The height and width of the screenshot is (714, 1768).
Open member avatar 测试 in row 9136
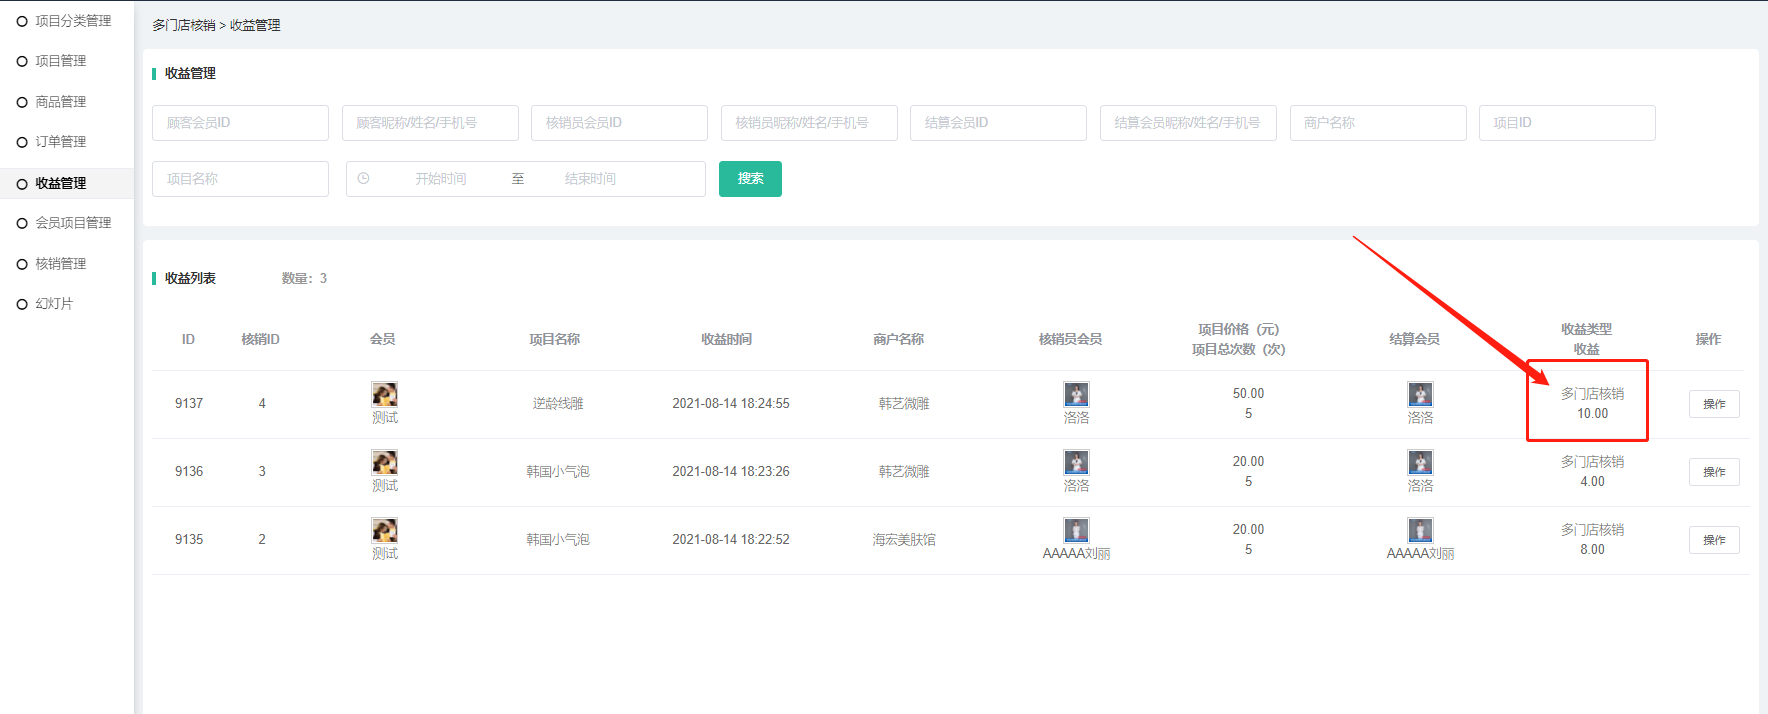pyautogui.click(x=385, y=462)
